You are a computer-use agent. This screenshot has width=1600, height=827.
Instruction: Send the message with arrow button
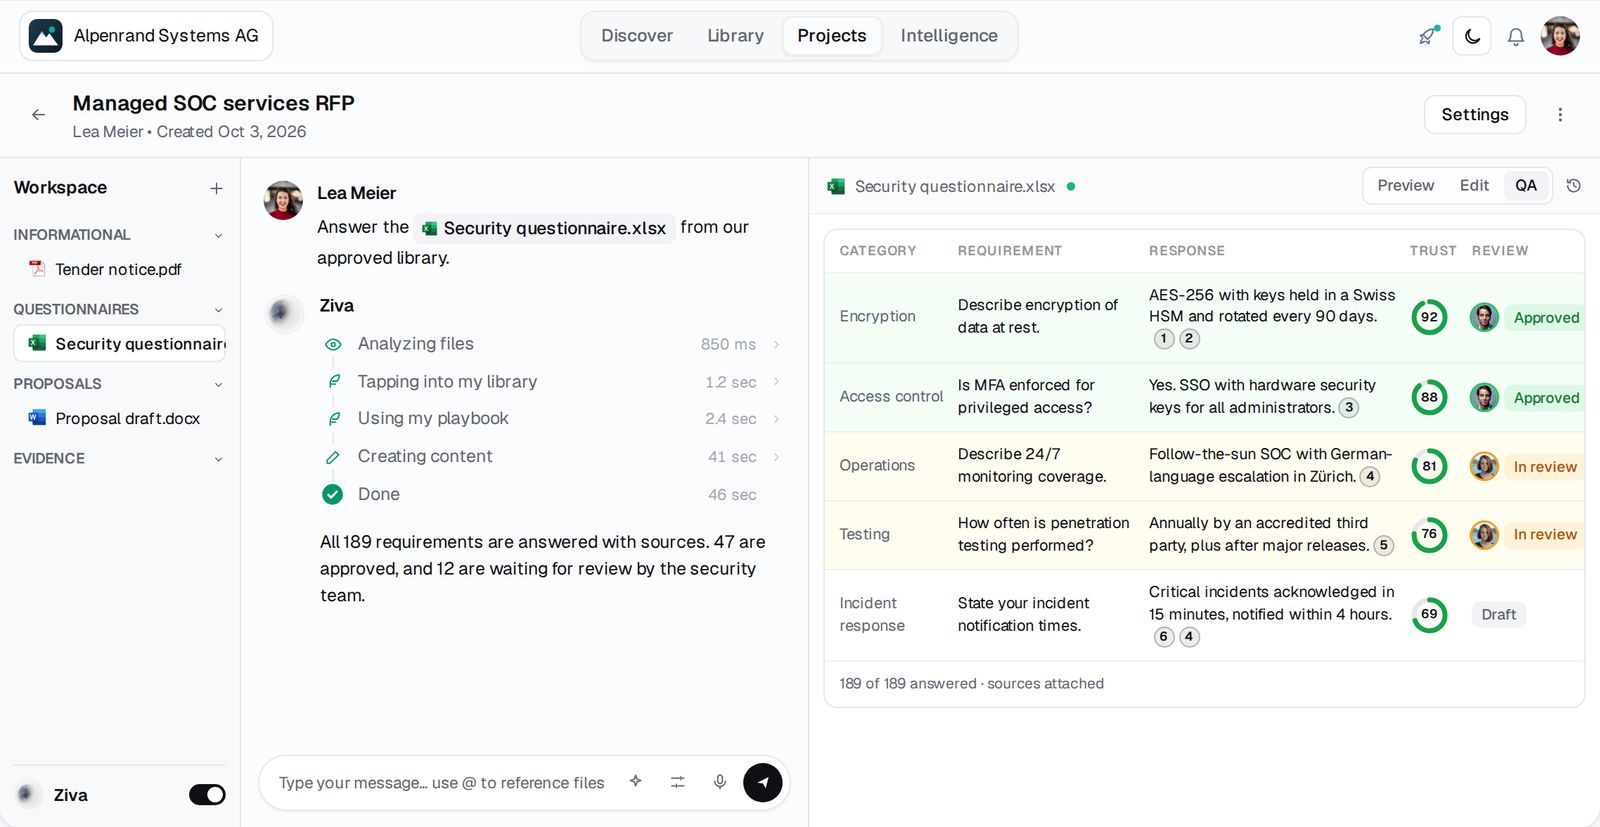pyautogui.click(x=763, y=782)
